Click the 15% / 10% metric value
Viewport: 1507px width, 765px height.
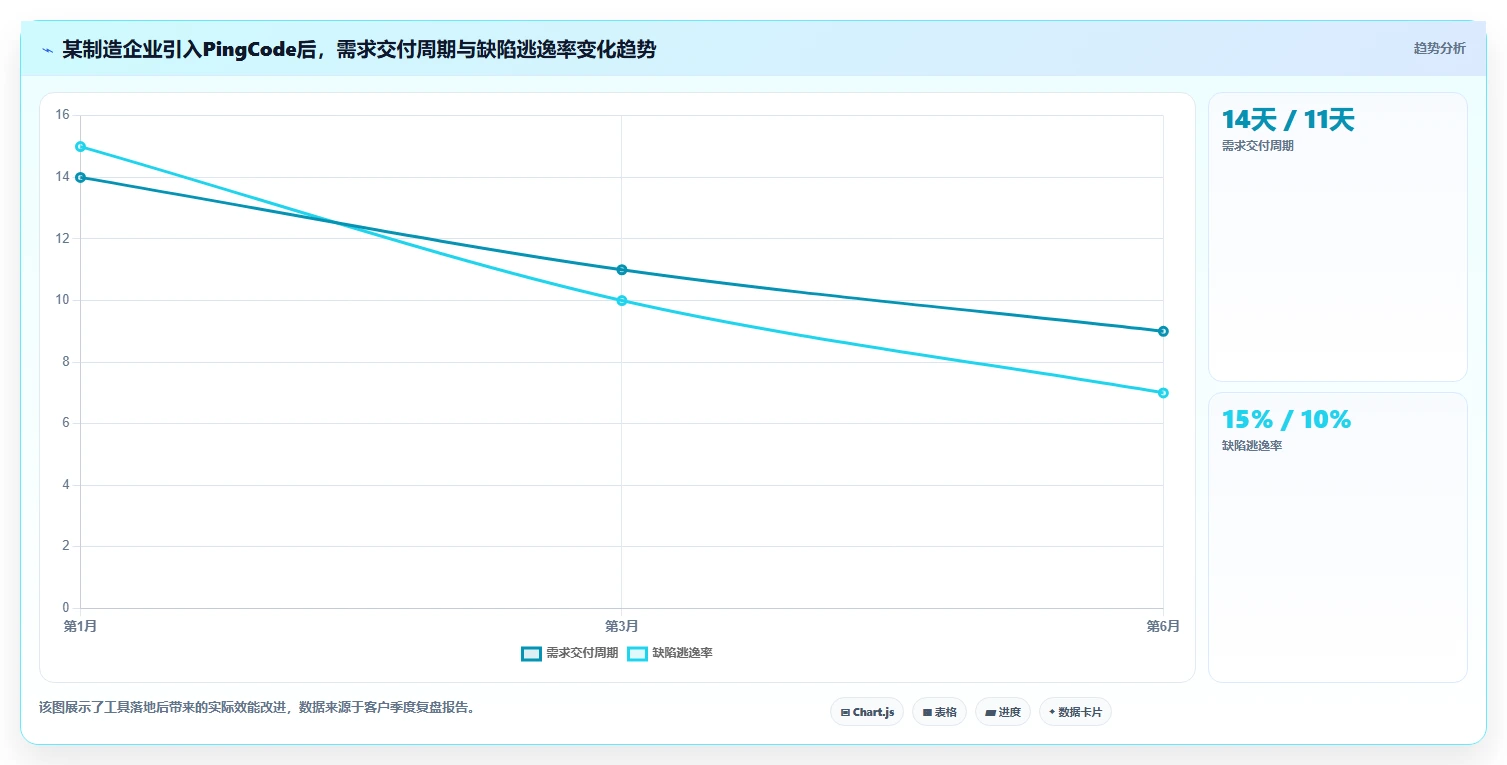coord(1286,420)
